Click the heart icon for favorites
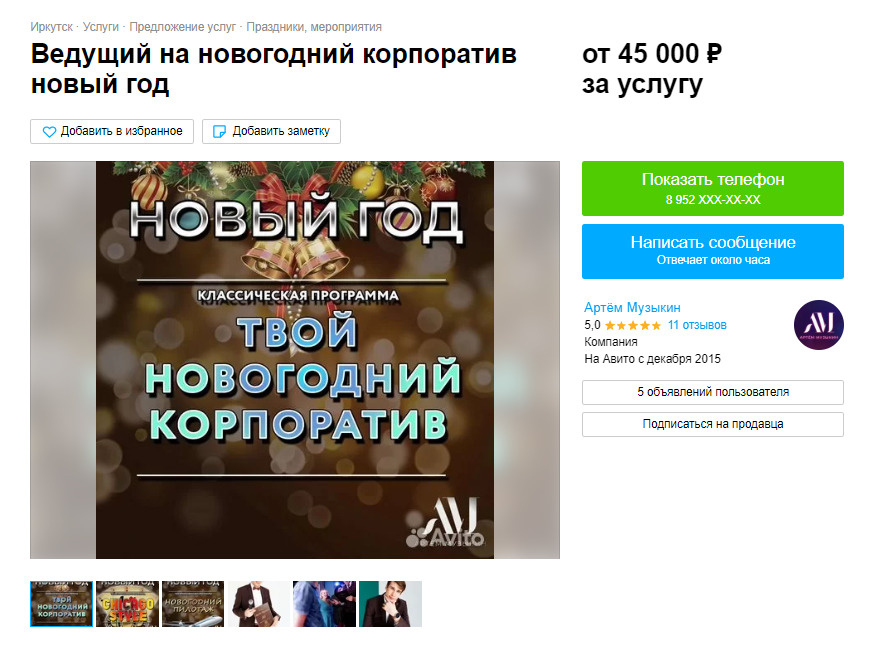The width and height of the screenshot is (871, 670). point(49,132)
